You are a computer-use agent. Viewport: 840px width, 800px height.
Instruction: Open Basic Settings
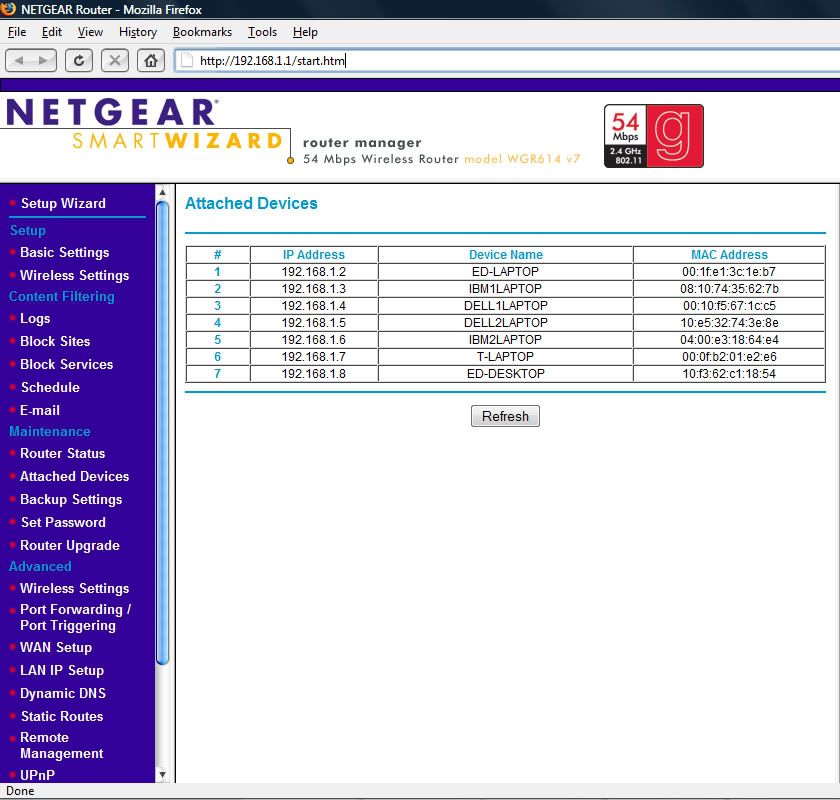[x=64, y=252]
